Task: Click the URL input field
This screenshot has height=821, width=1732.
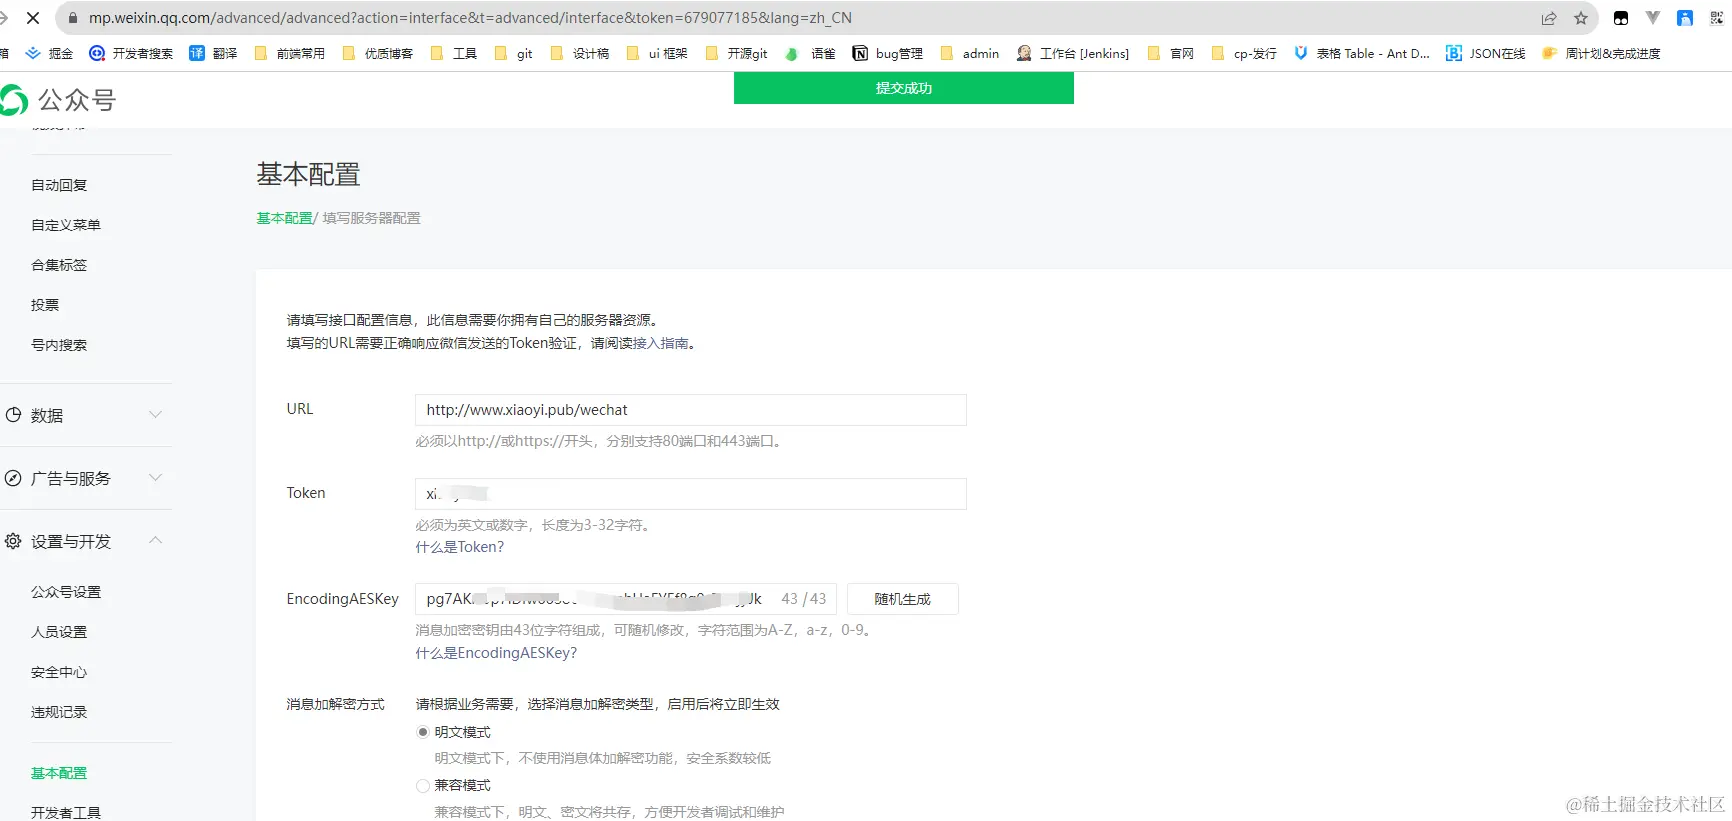Action: (691, 410)
